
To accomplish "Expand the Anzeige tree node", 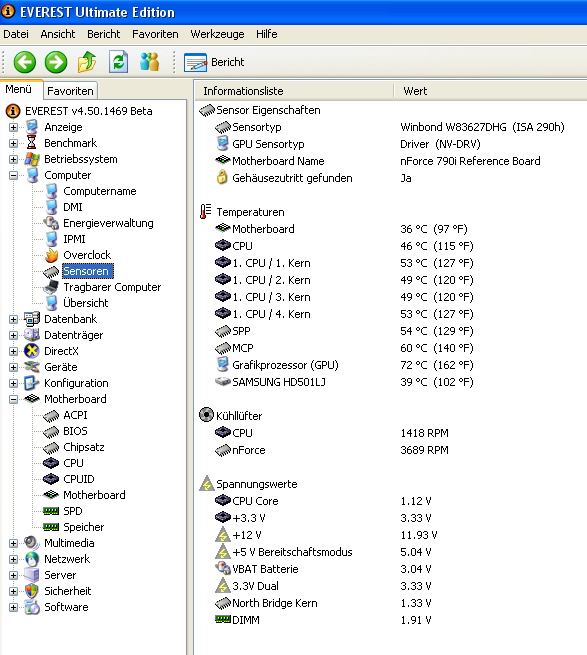I will point(13,127).
